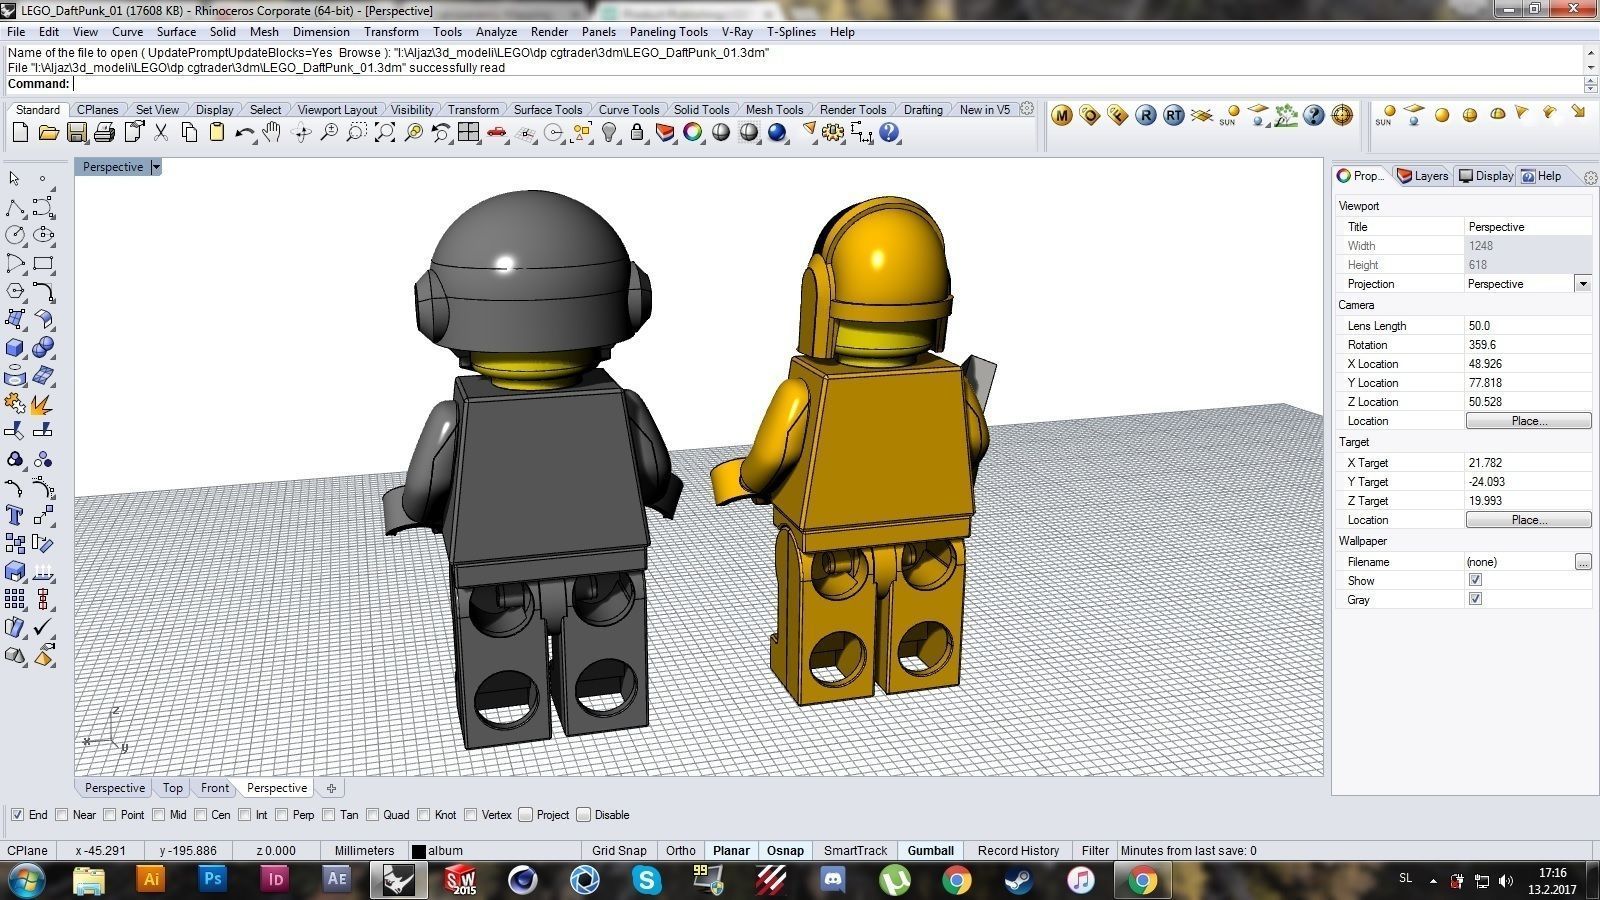
Task: Open Steam from the taskbar
Action: click(1018, 880)
